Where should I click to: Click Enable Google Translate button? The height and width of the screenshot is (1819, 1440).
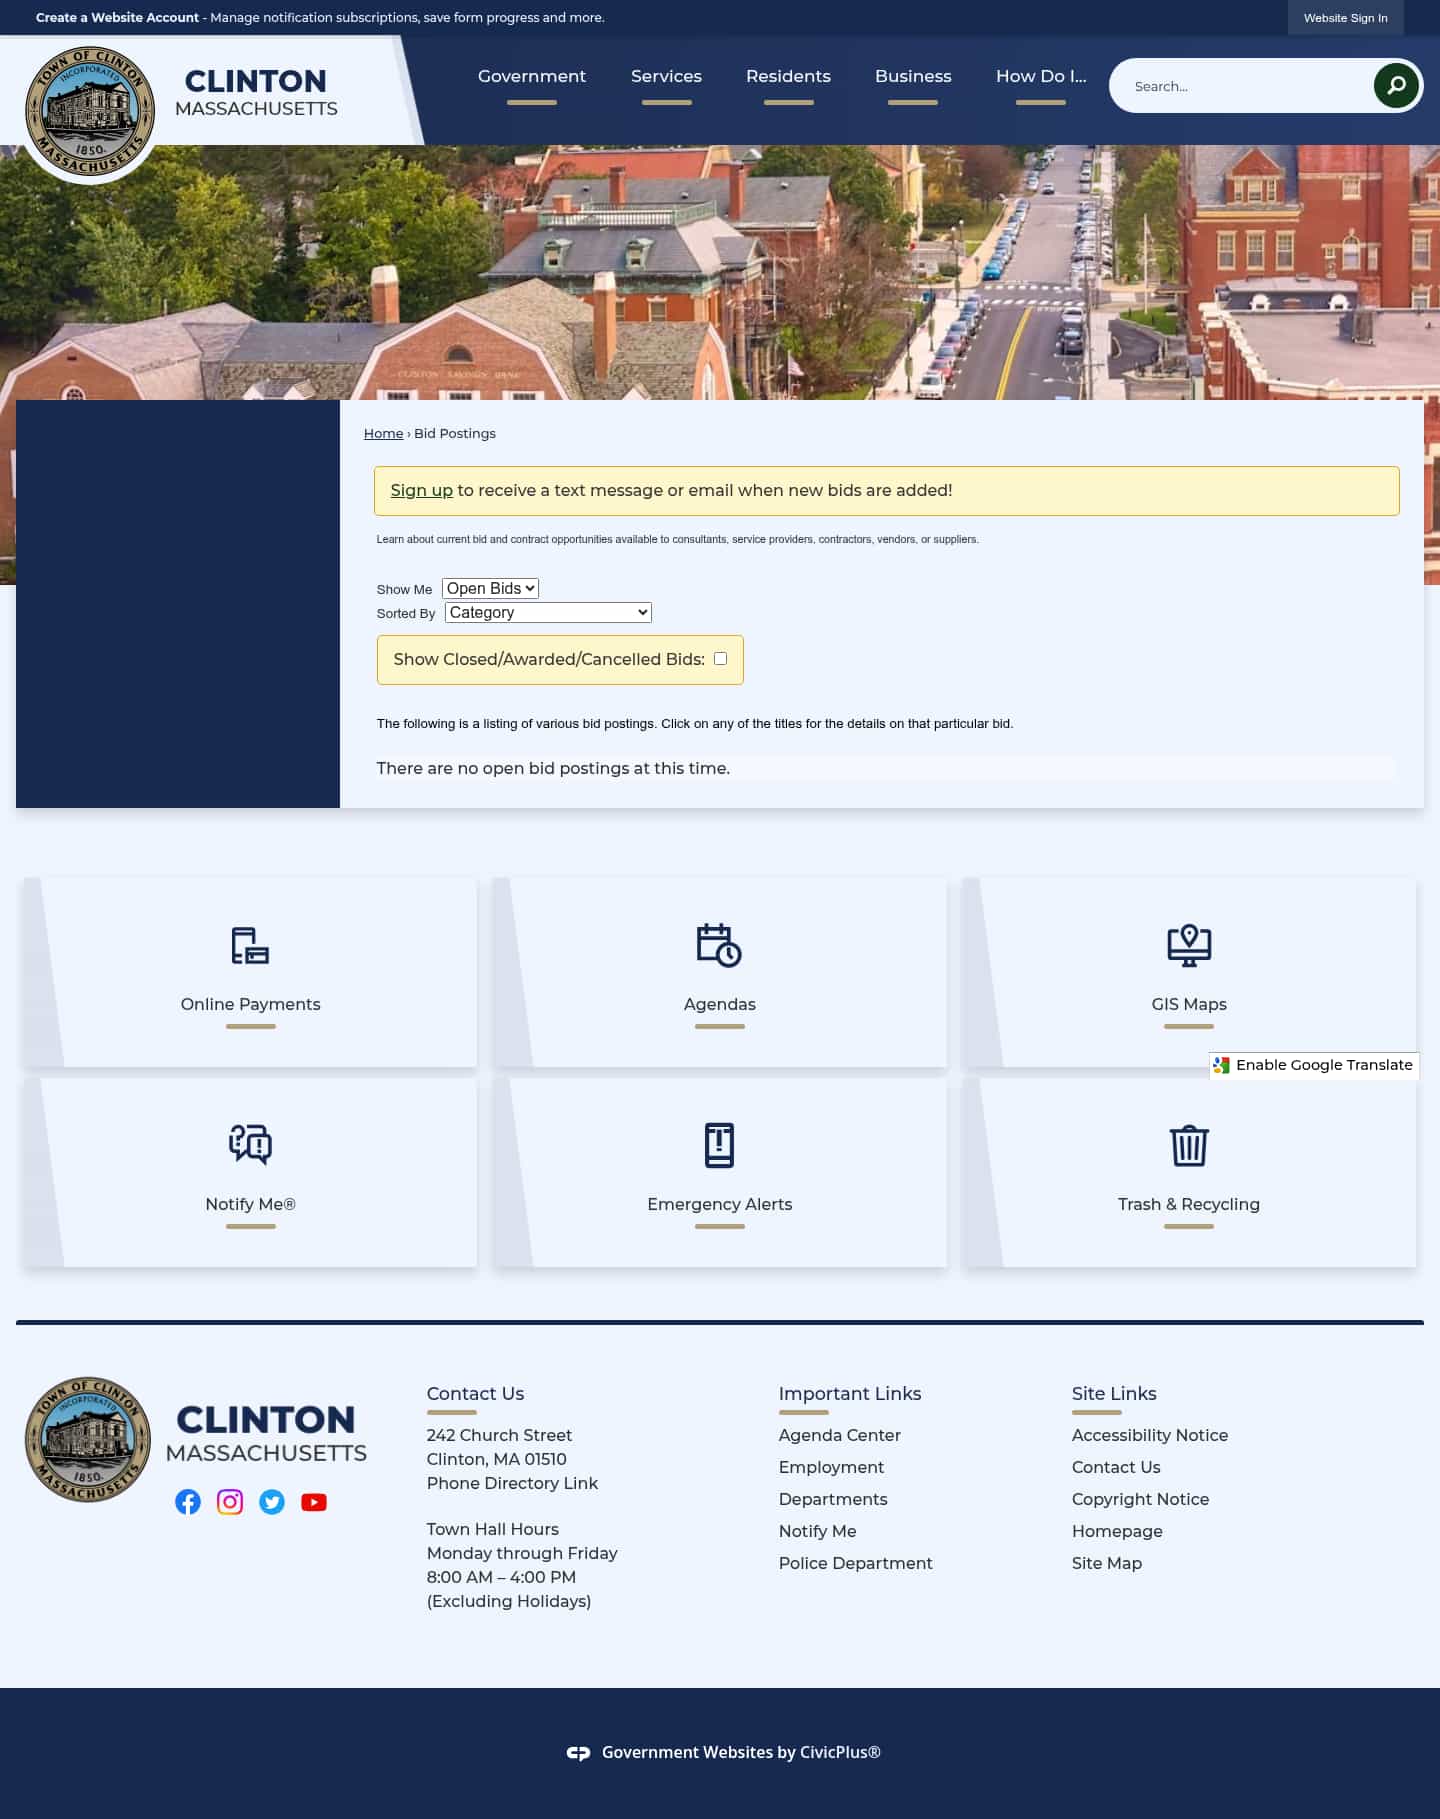click(x=1314, y=1065)
